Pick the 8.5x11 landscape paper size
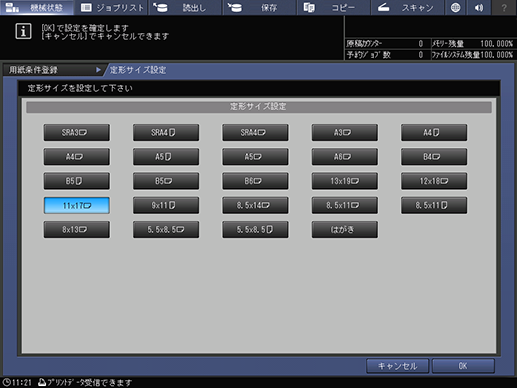Screen dimensions: 517x388 pyautogui.click(x=345, y=205)
